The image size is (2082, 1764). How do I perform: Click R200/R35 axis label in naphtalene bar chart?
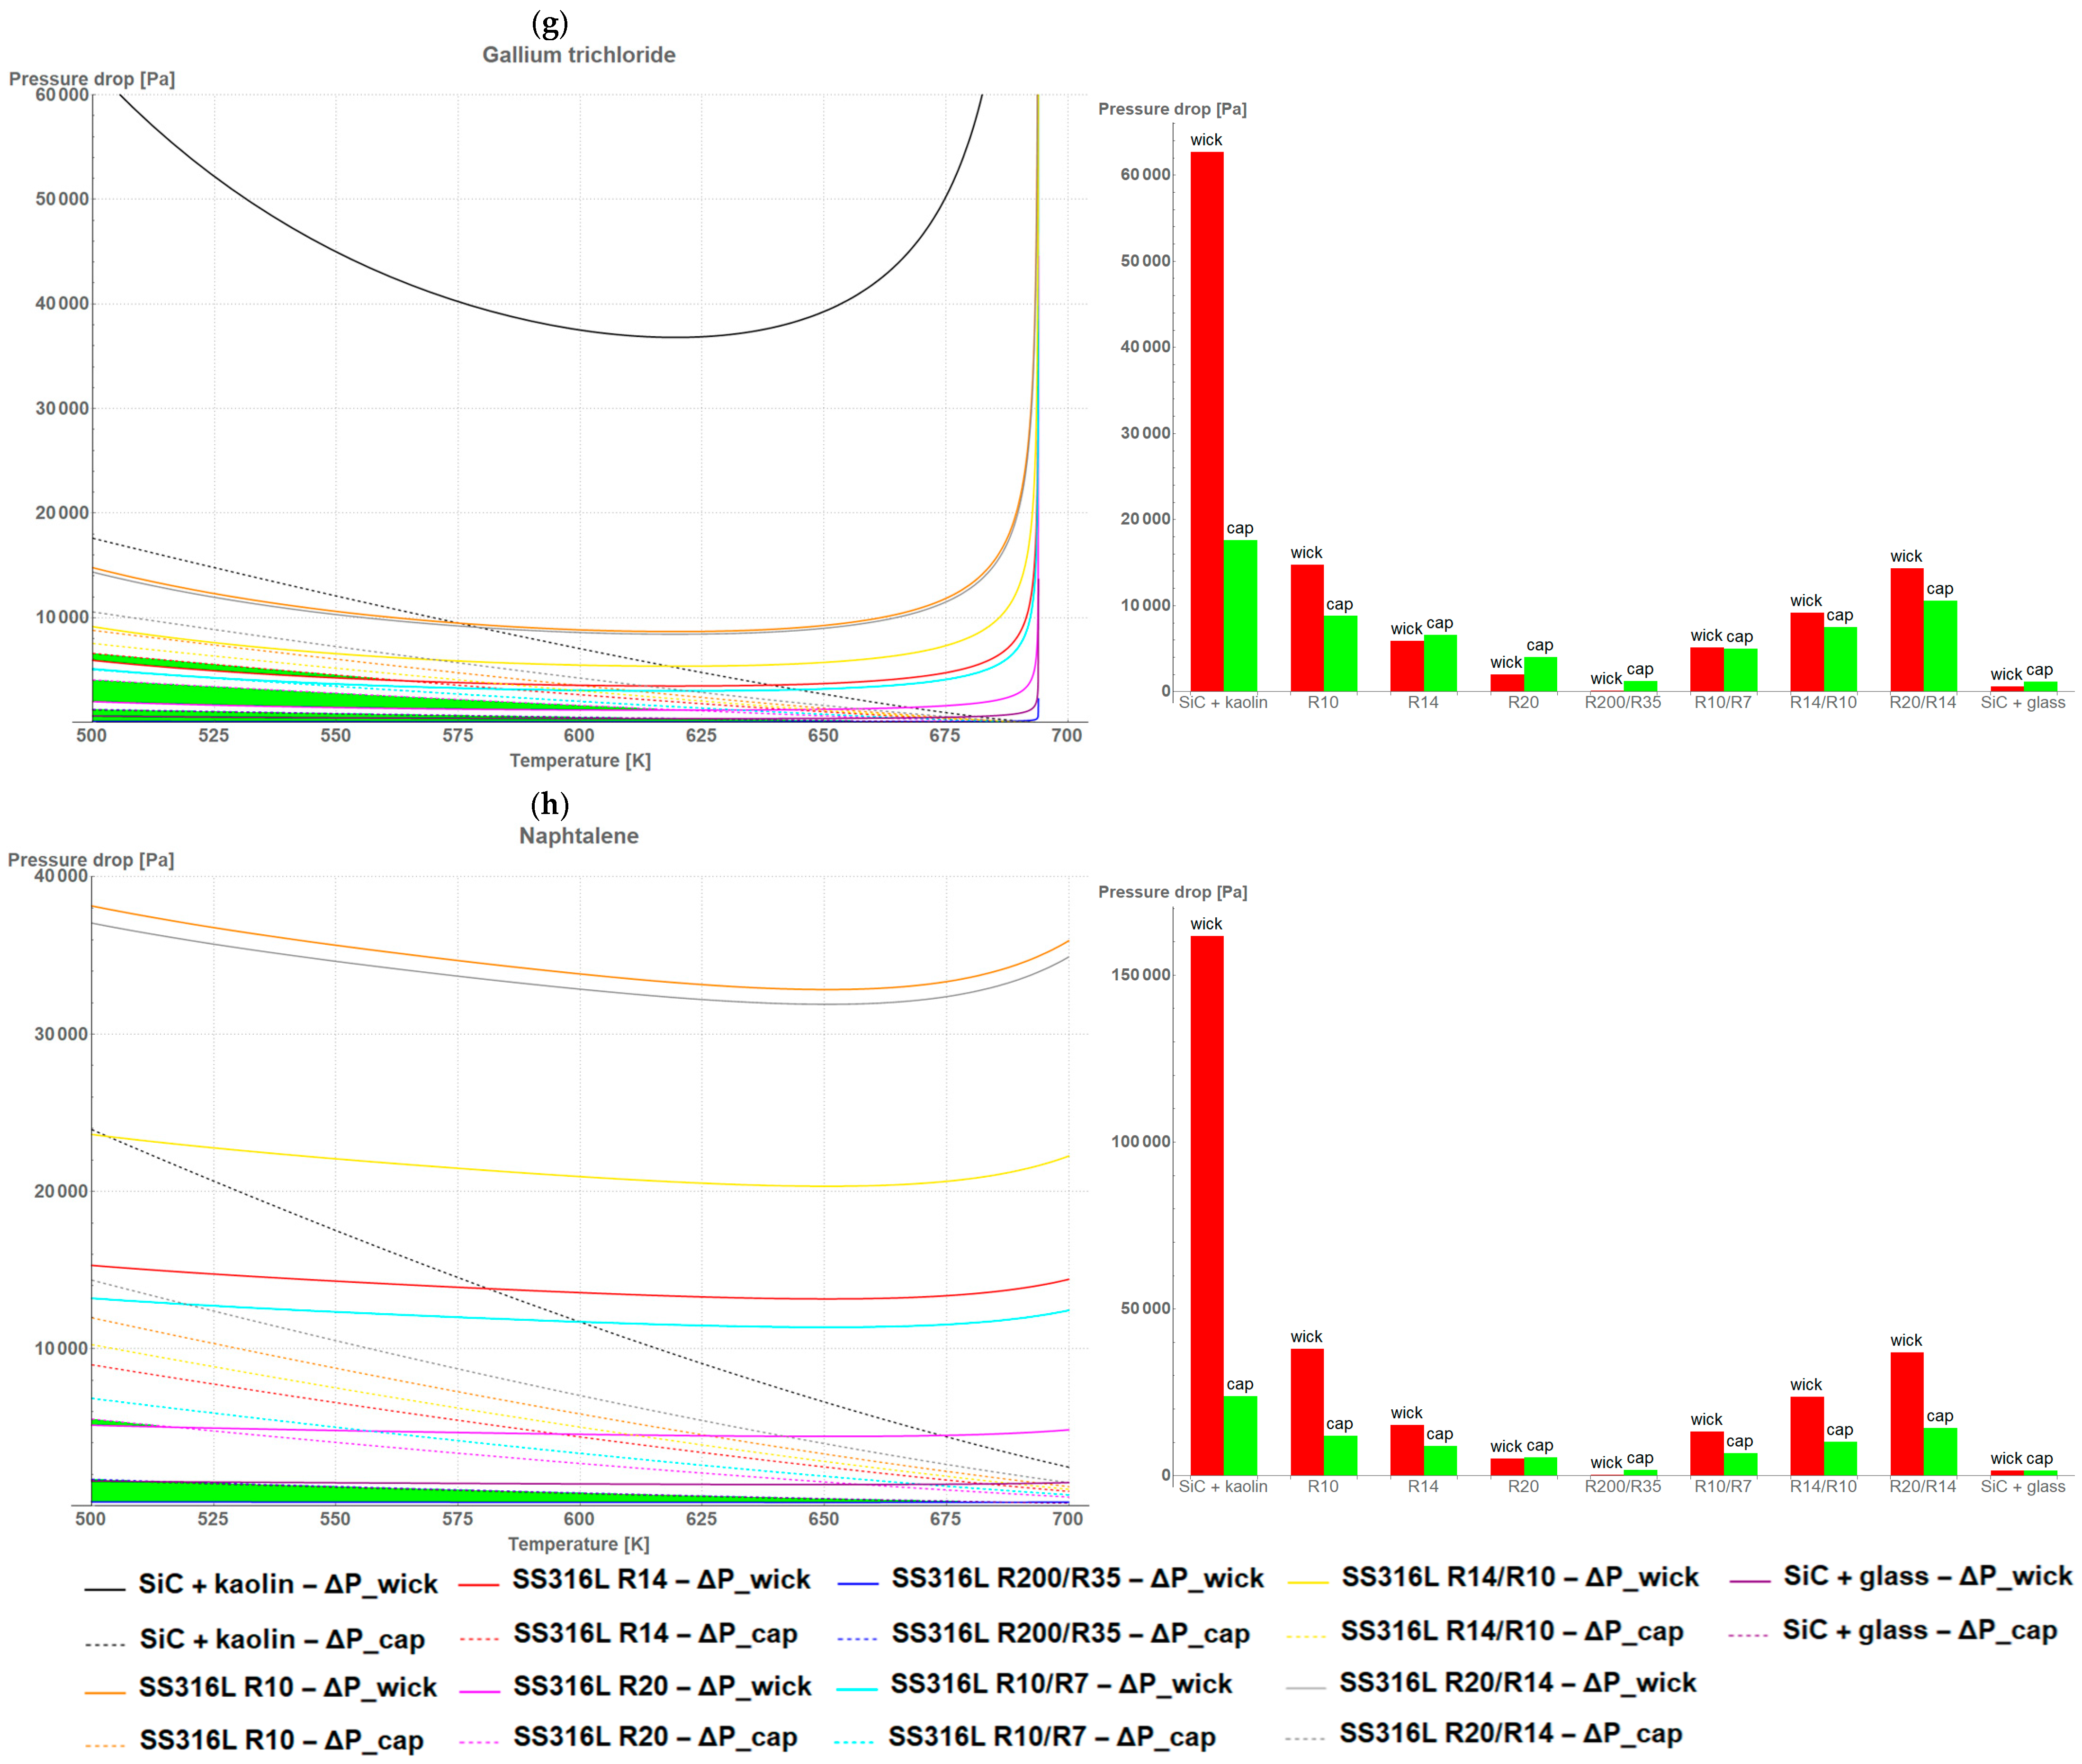coord(1622,1486)
